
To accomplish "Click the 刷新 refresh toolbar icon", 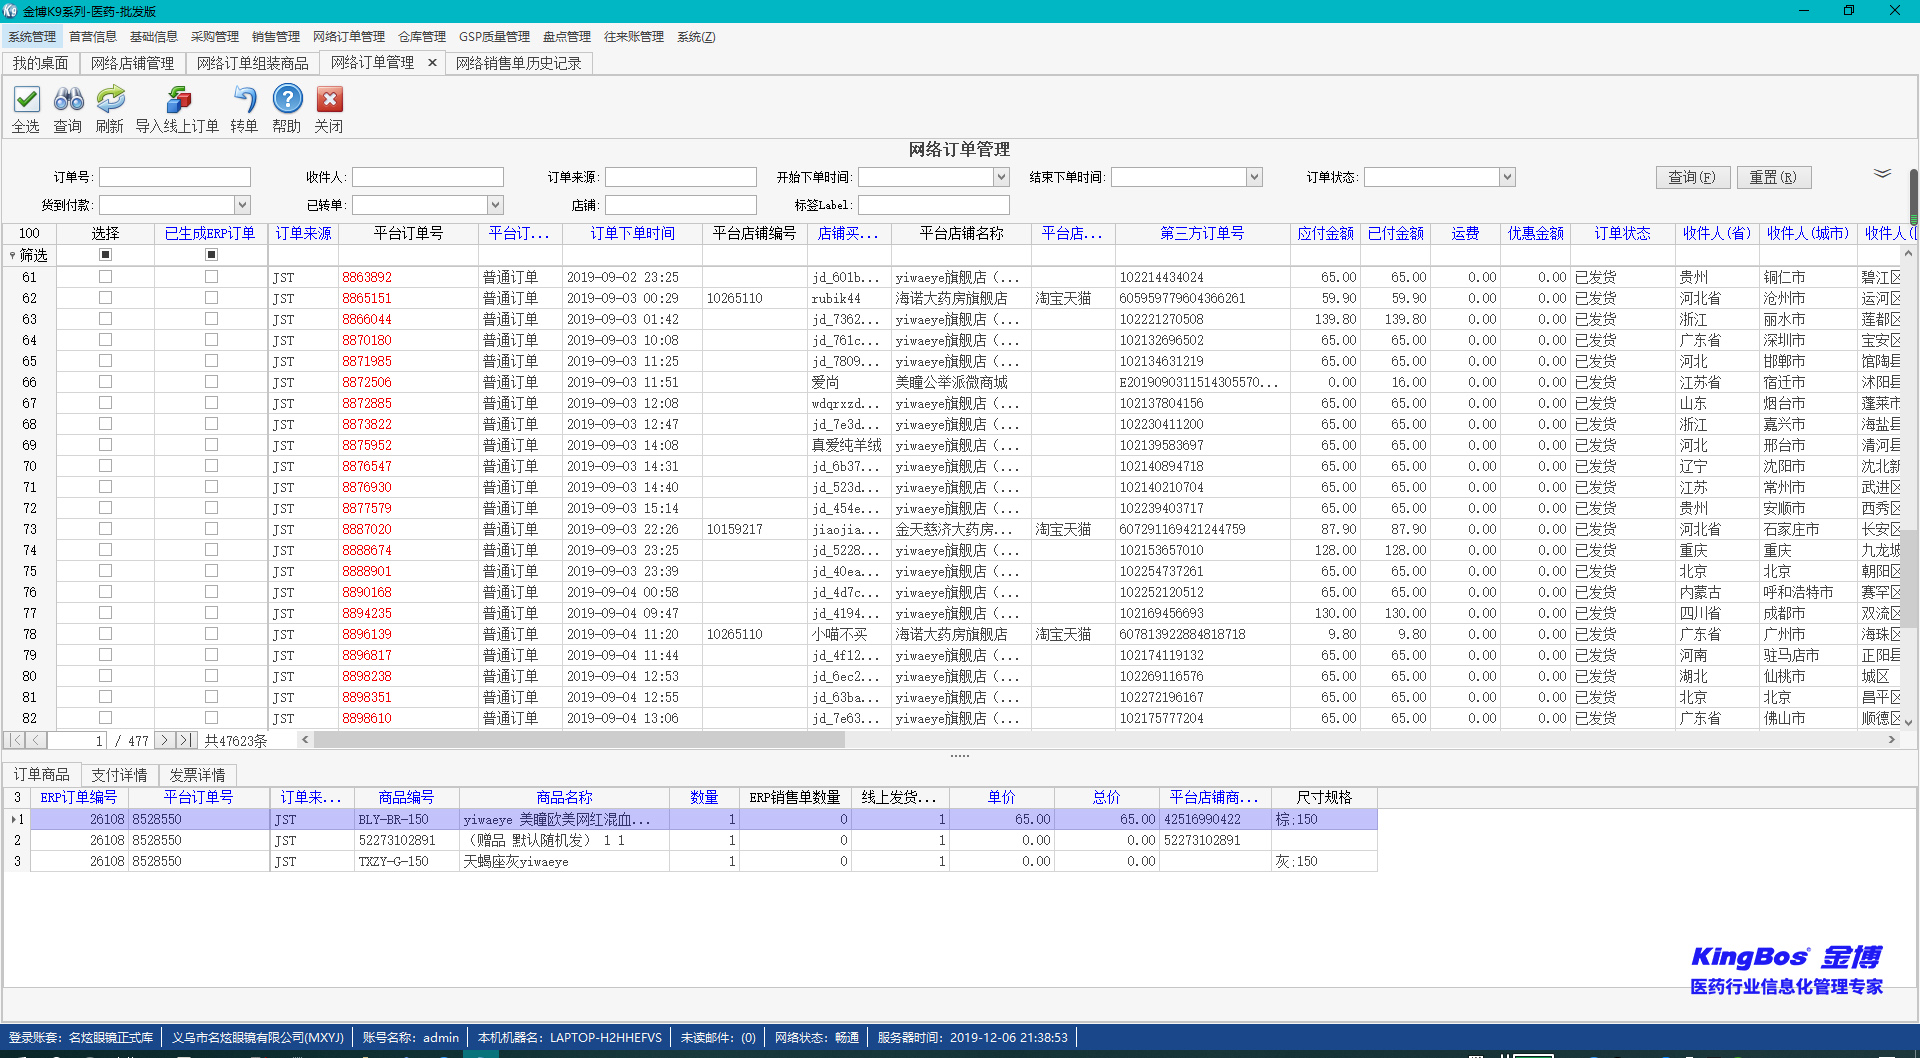I will coord(110,100).
